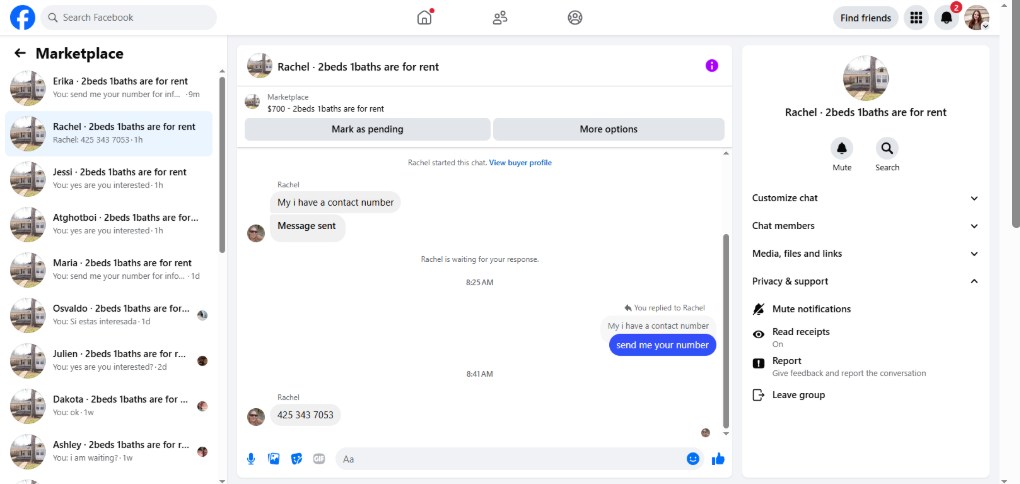Click the 'send me your number' bubble
The image size is (1020, 484).
pos(662,345)
